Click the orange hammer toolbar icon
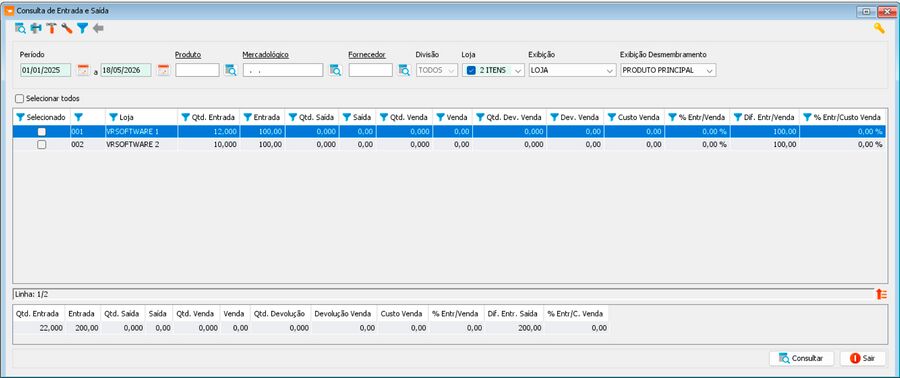Image resolution: width=900 pixels, height=378 pixels. point(52,28)
